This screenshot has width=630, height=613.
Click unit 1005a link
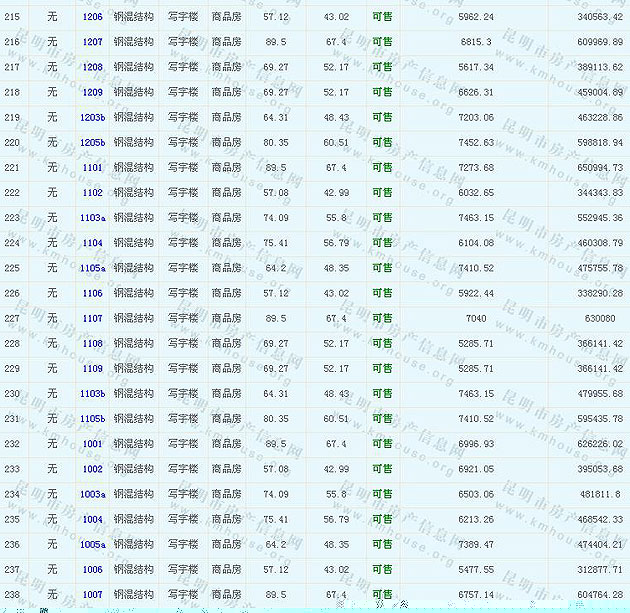pyautogui.click(x=92, y=544)
